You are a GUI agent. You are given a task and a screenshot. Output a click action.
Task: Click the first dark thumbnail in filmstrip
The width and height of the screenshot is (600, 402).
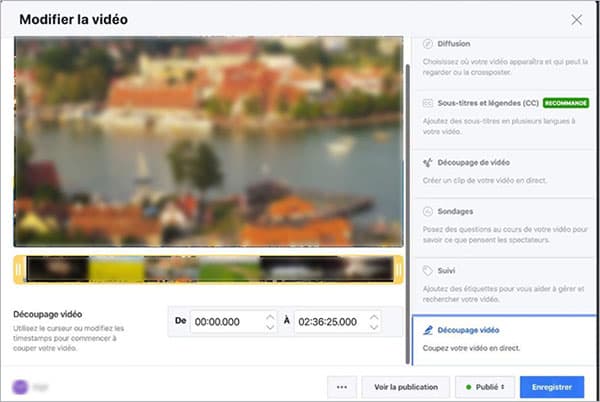(57, 270)
